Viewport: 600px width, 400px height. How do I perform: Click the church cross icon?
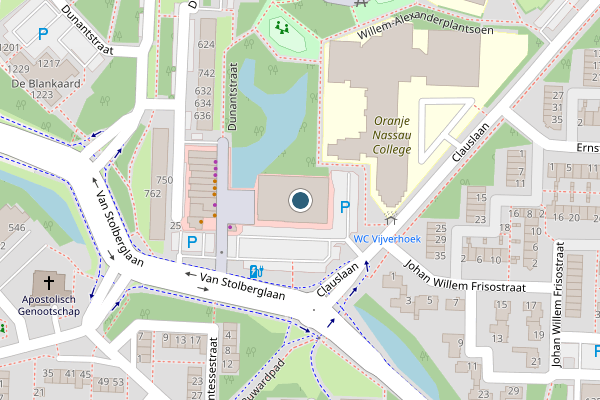click(x=49, y=283)
